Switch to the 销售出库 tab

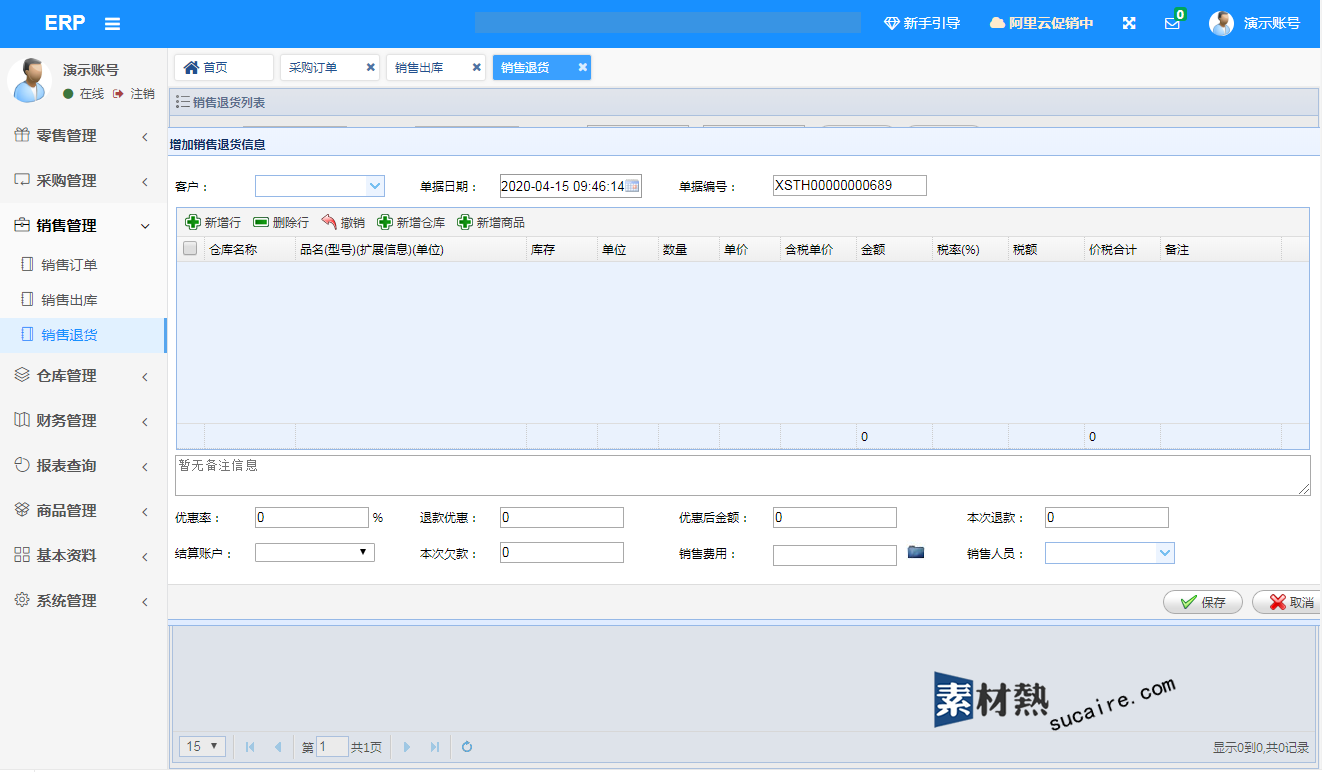[x=419, y=67]
